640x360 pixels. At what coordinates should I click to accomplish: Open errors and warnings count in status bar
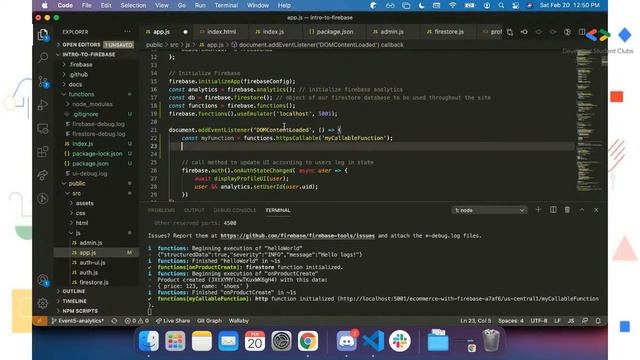pos(137,321)
